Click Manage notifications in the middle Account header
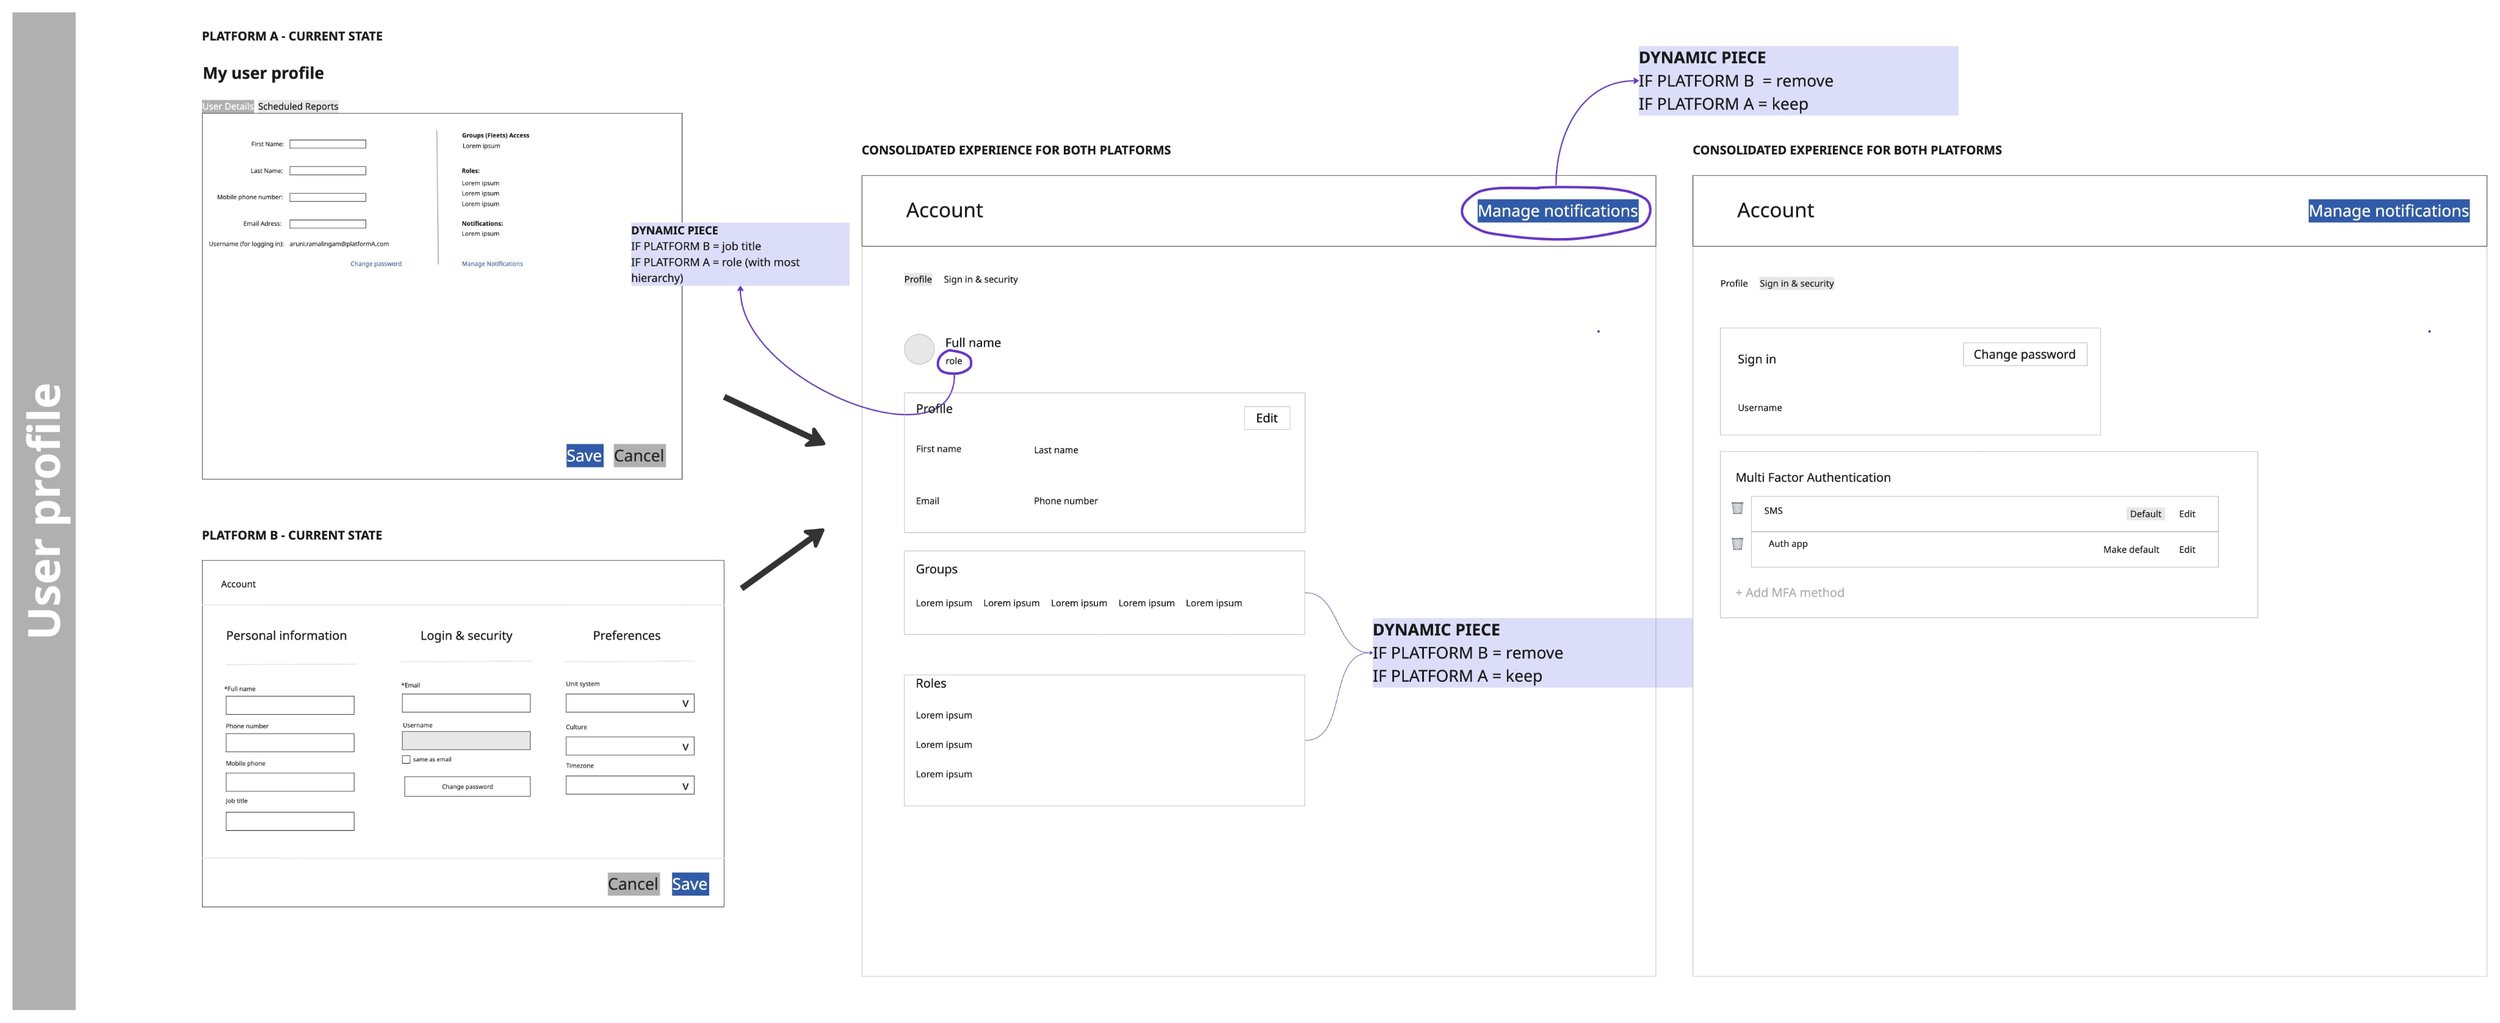This screenshot has height=1023, width=2500. [x=1557, y=211]
